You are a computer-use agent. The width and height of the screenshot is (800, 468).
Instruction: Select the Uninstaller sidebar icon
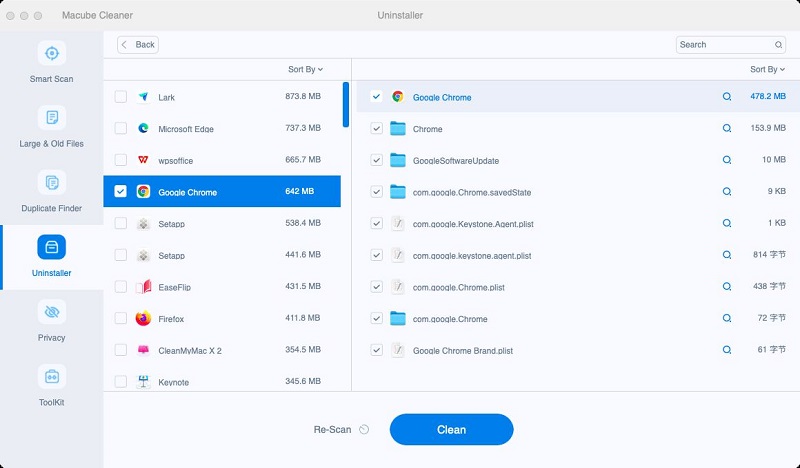[52, 248]
